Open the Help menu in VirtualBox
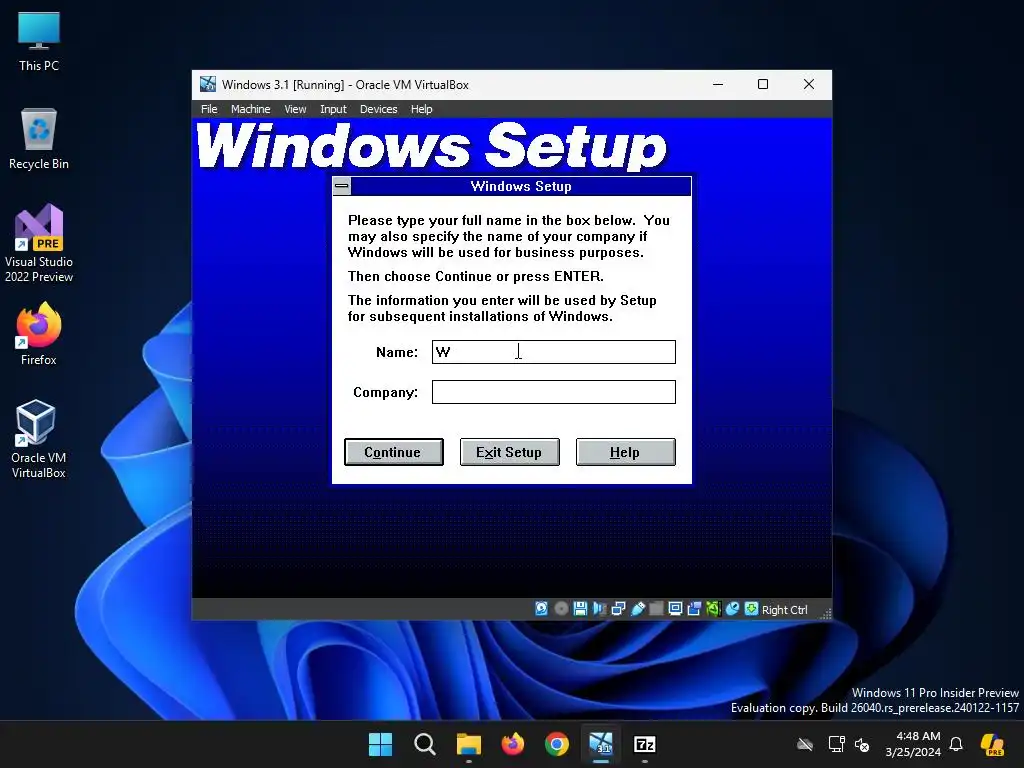 click(421, 109)
